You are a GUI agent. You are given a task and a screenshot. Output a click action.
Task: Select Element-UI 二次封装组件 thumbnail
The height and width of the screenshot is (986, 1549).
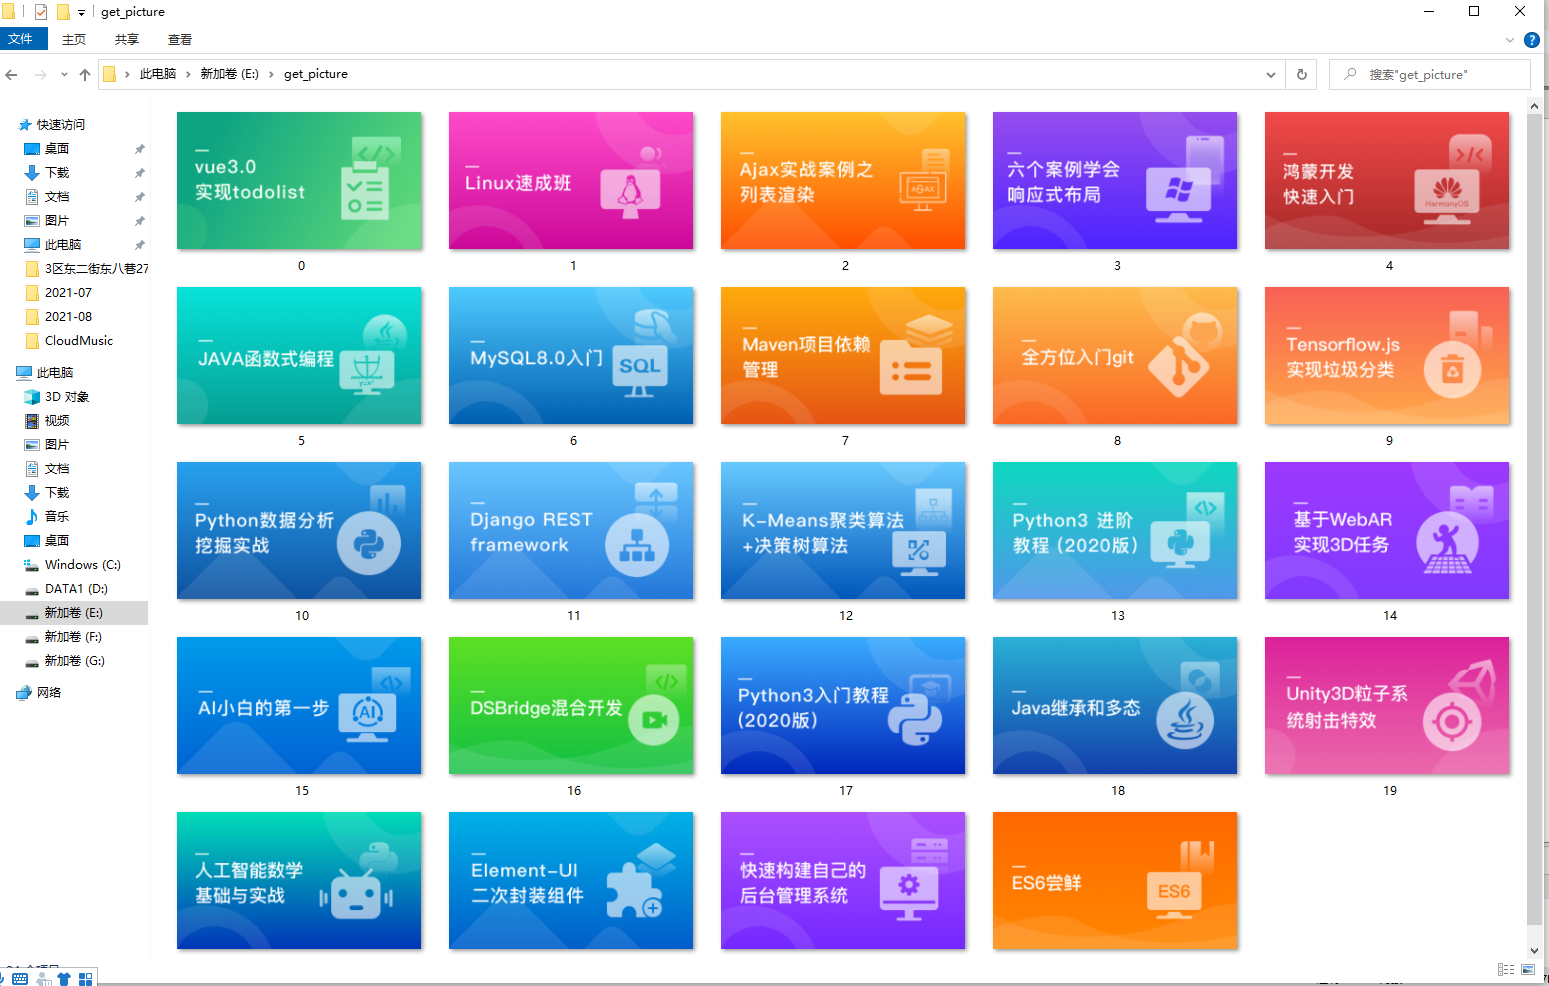click(571, 881)
